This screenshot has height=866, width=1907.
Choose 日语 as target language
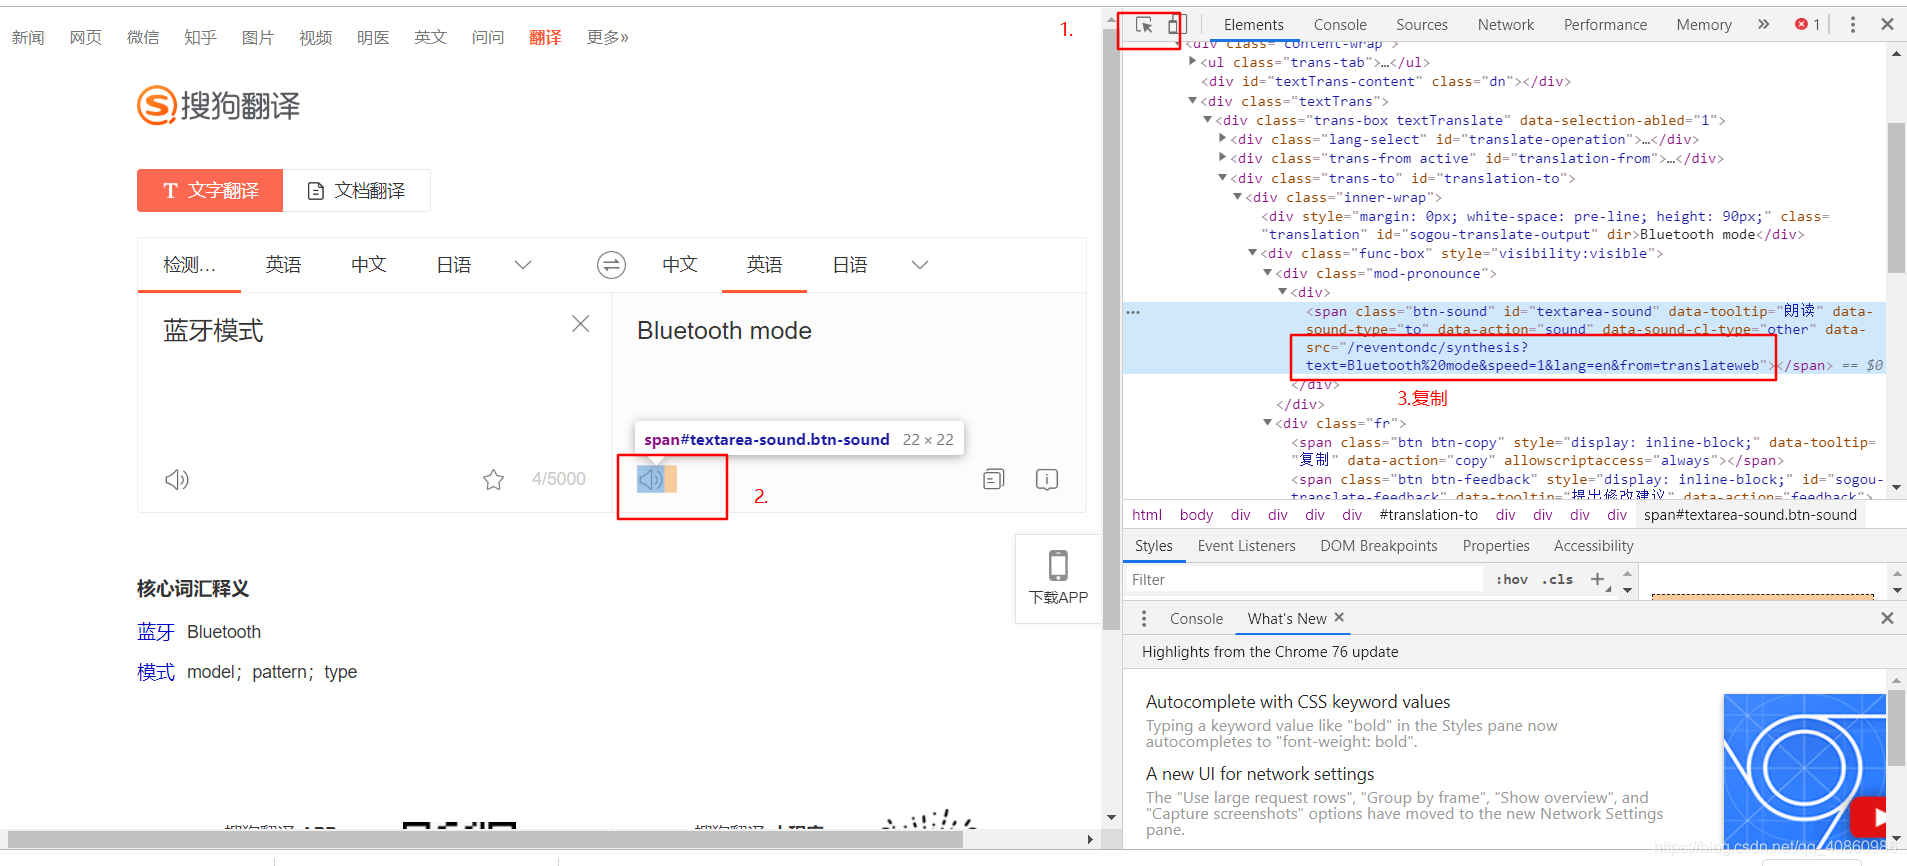pyautogui.click(x=850, y=265)
